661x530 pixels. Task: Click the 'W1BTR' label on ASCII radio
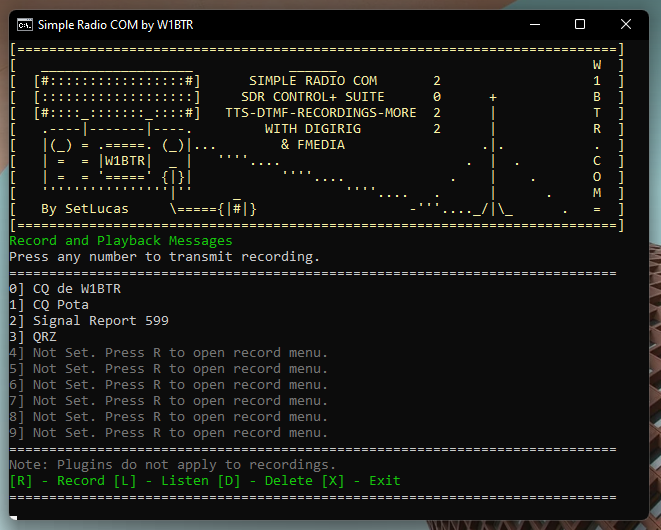pyautogui.click(x=125, y=161)
